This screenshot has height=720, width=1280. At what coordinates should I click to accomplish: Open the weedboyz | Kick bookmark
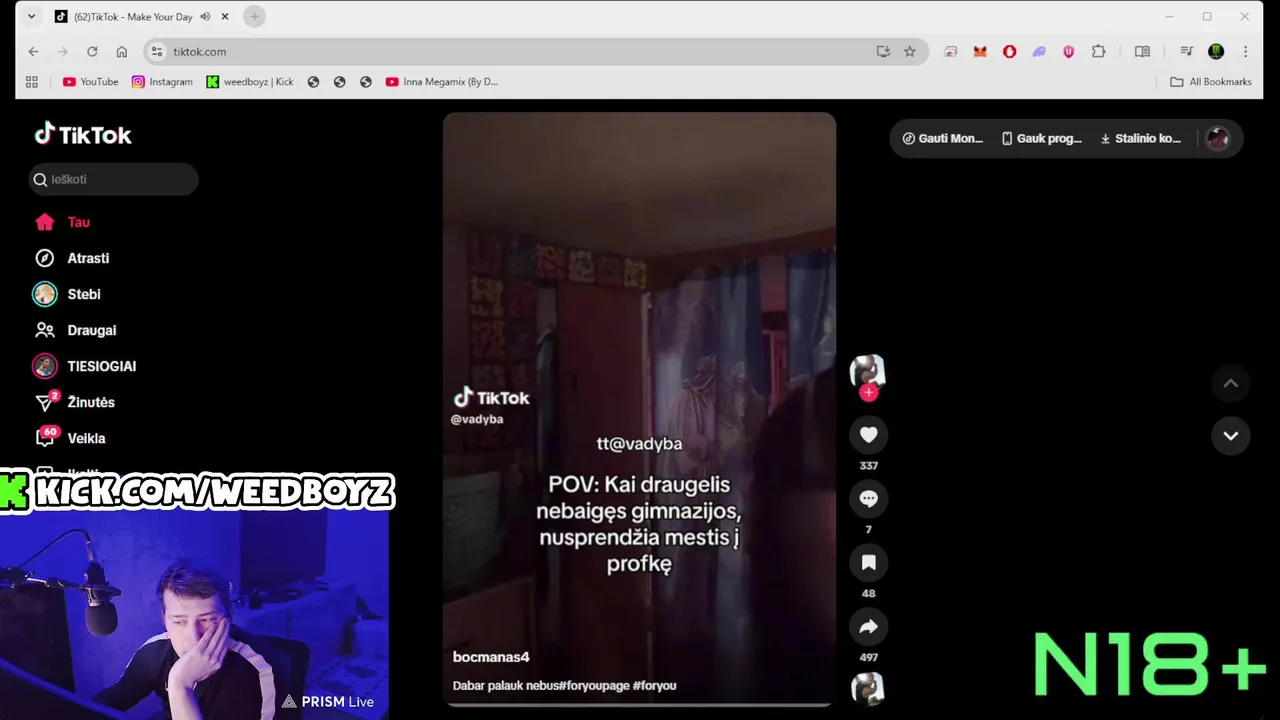click(x=250, y=82)
